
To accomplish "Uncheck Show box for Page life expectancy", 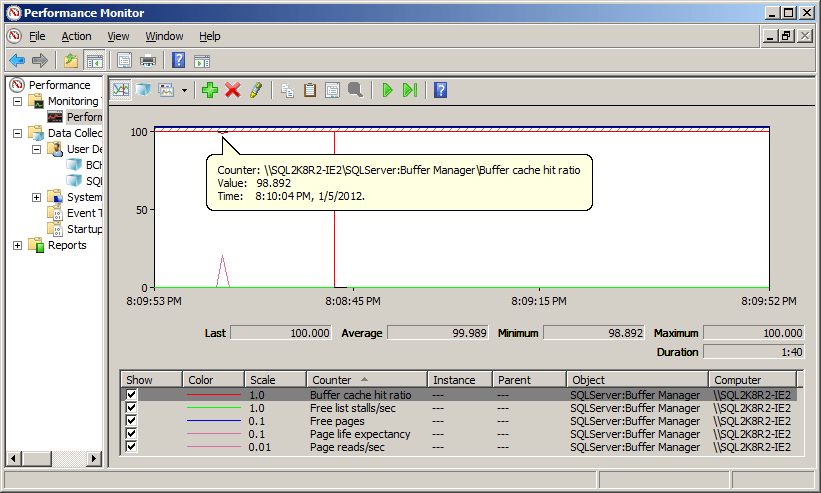I will [132, 434].
